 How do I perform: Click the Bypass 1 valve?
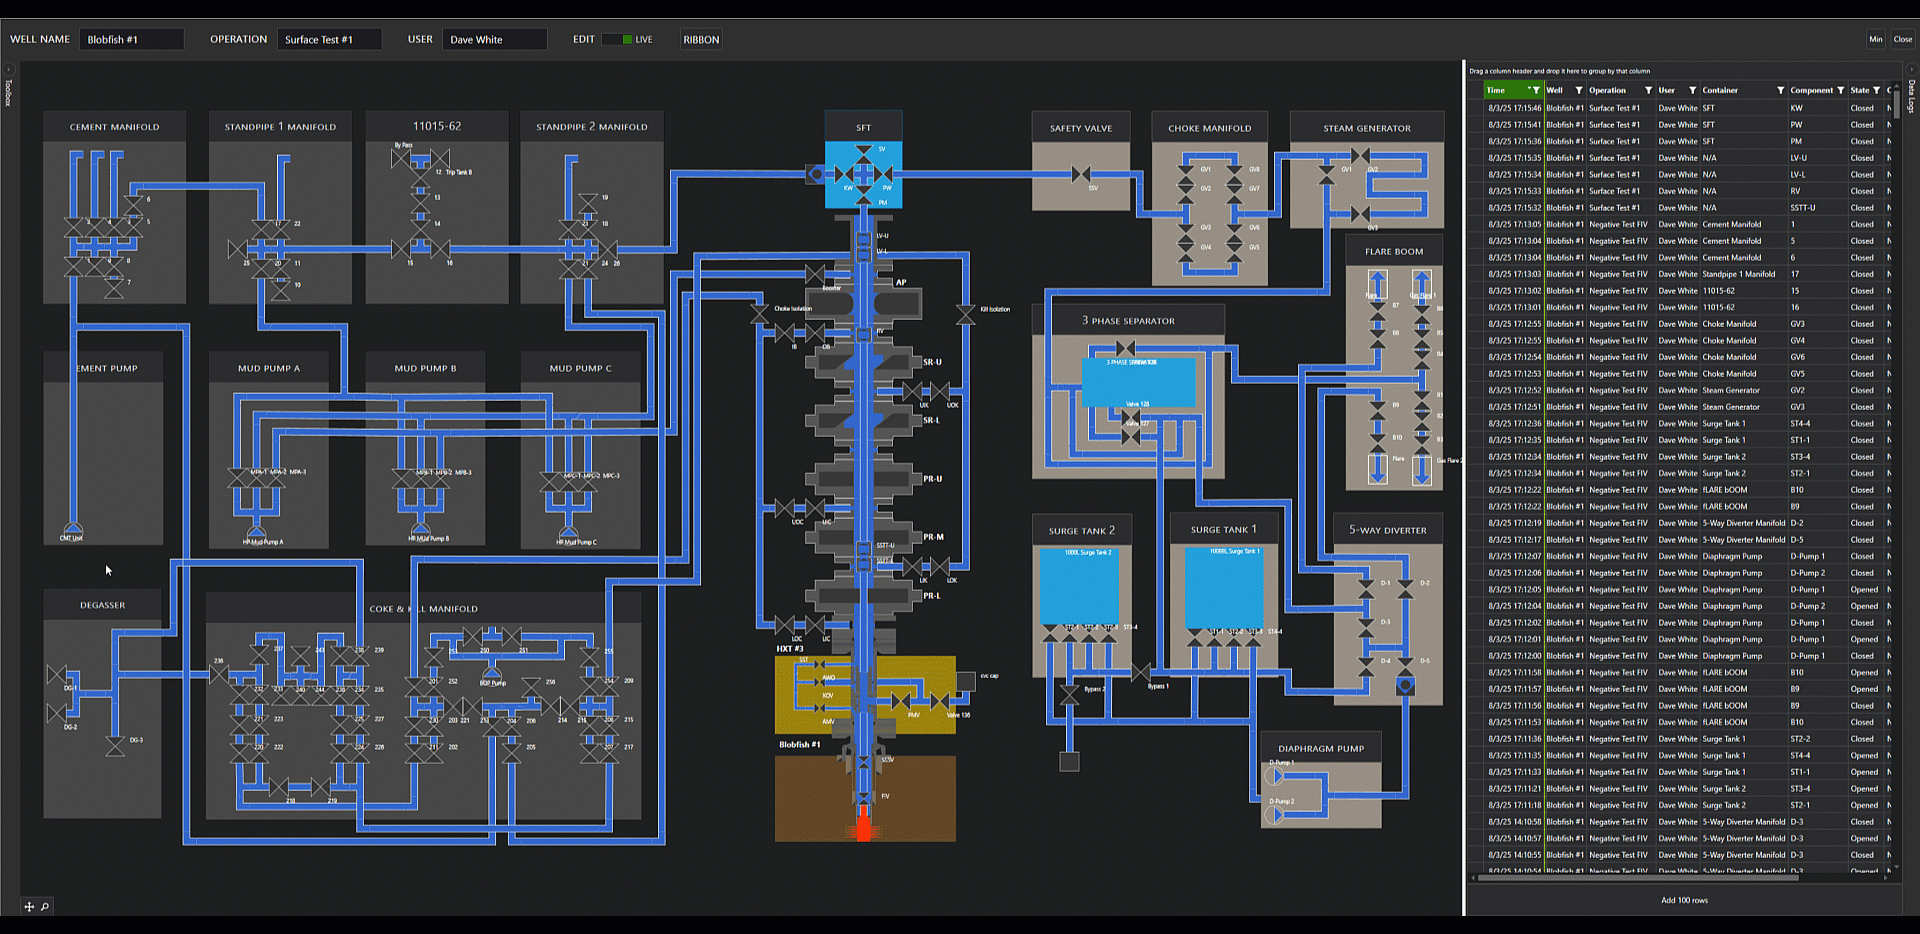coord(1141,673)
